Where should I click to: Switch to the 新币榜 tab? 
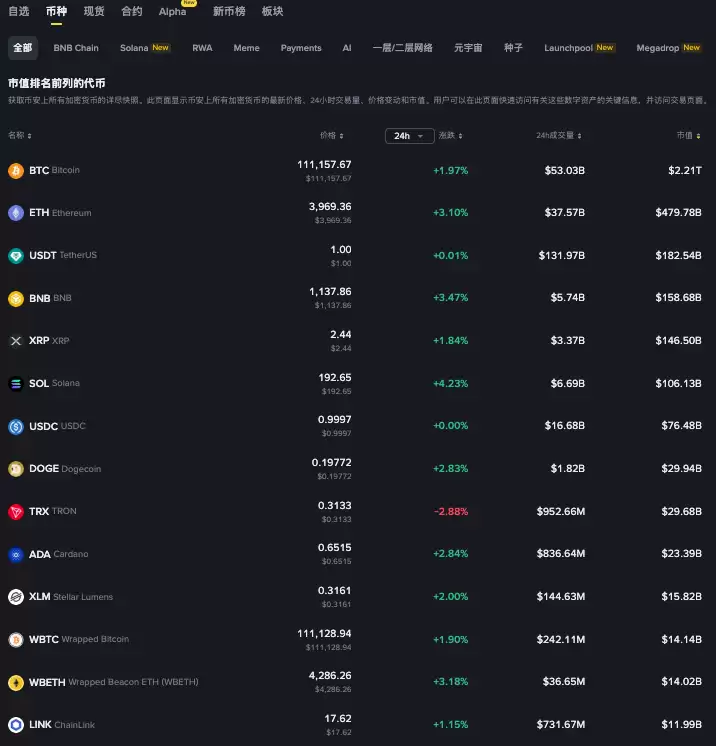pos(229,12)
